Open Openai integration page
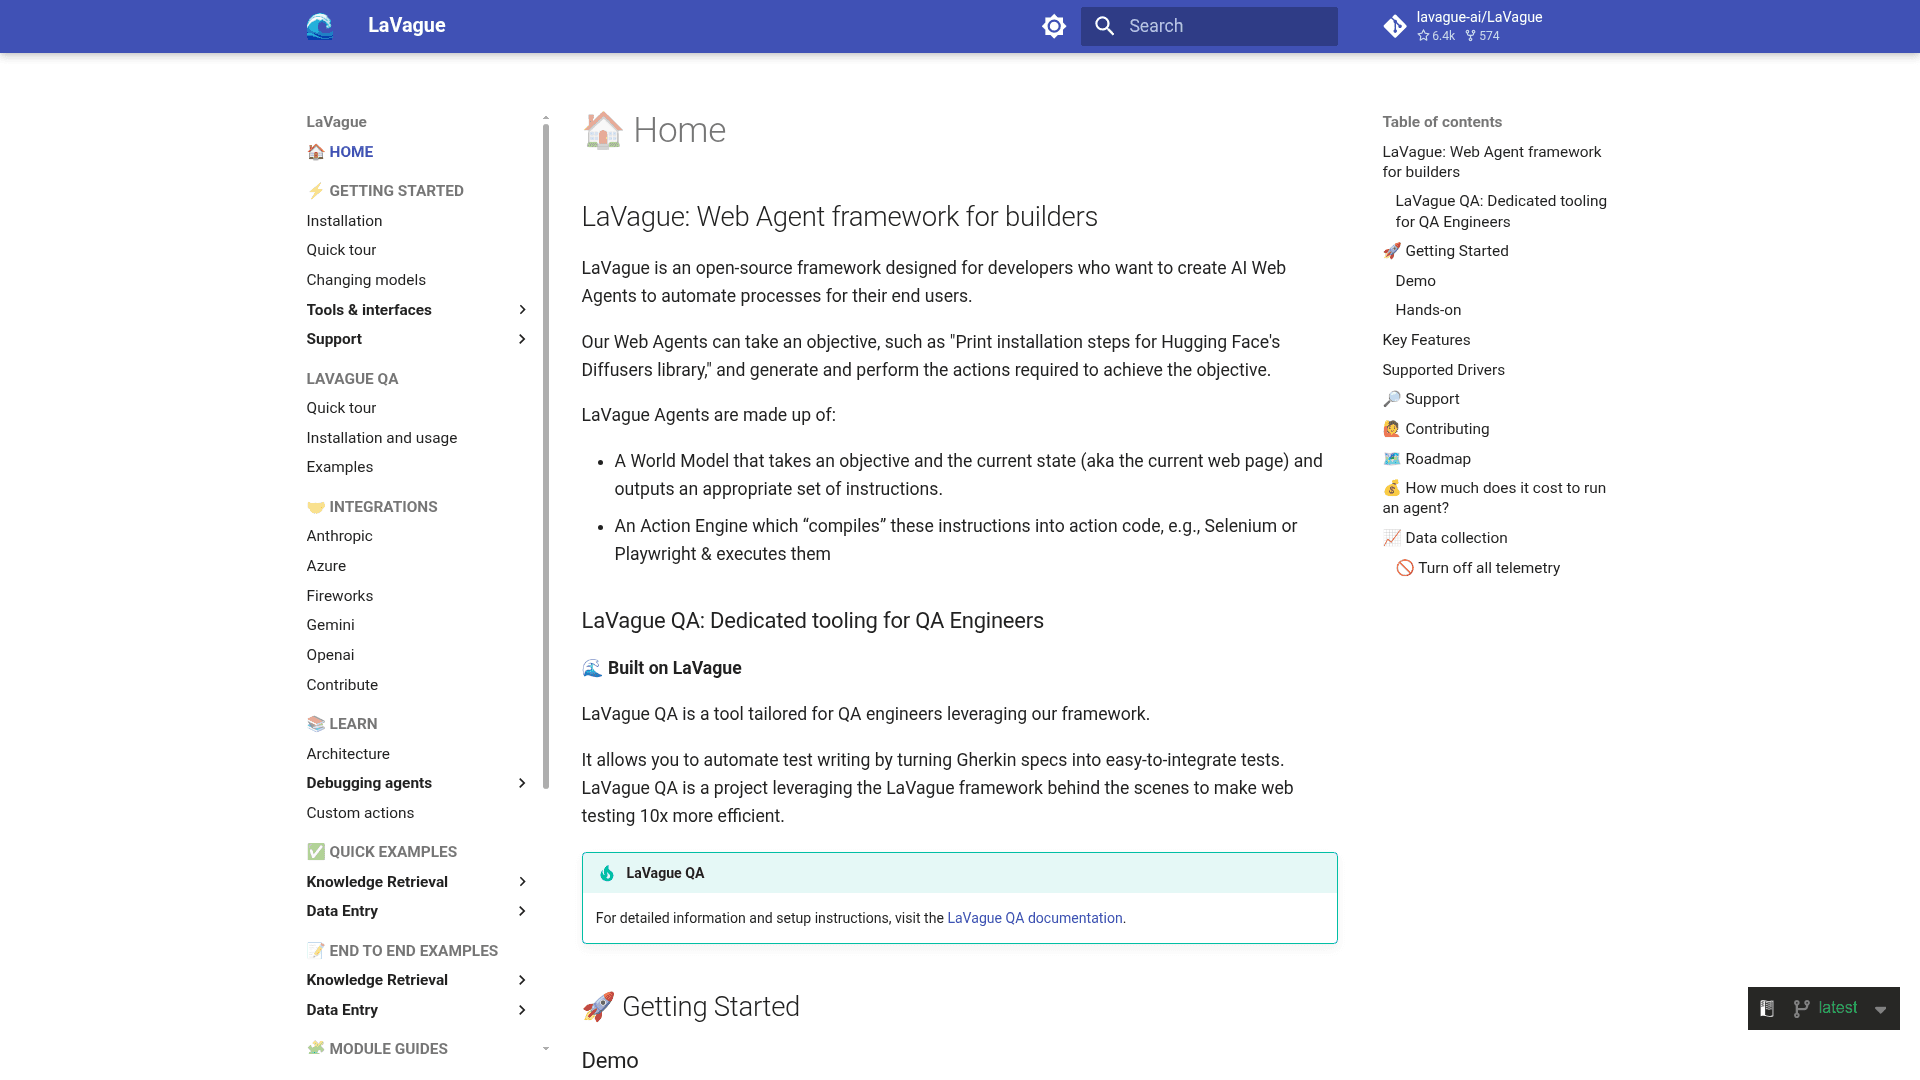The width and height of the screenshot is (1920, 1080). coord(330,655)
